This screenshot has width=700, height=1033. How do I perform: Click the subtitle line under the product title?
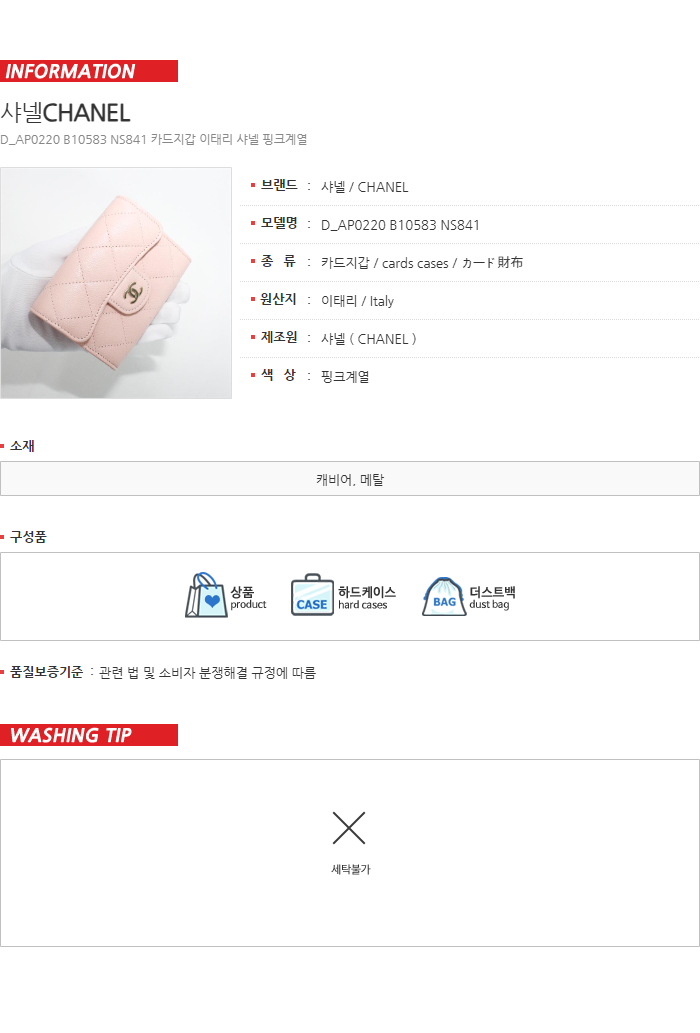[153, 139]
